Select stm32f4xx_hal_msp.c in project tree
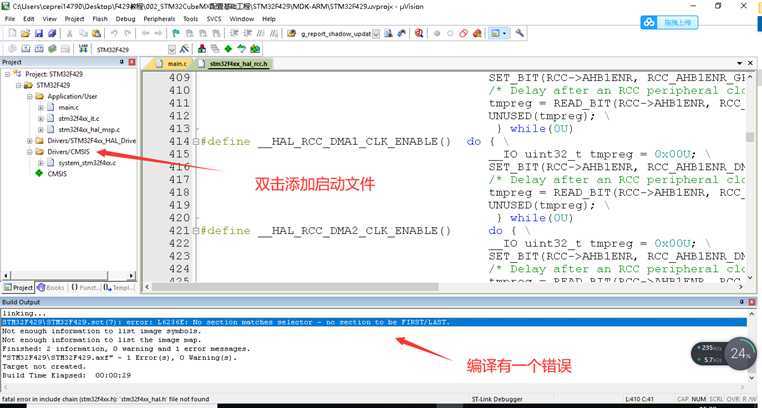This screenshot has height=408, width=762. click(89, 130)
